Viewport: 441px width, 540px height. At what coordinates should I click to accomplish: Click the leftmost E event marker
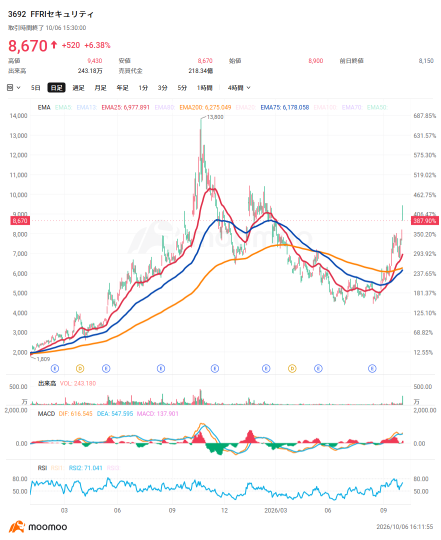tap(55, 368)
